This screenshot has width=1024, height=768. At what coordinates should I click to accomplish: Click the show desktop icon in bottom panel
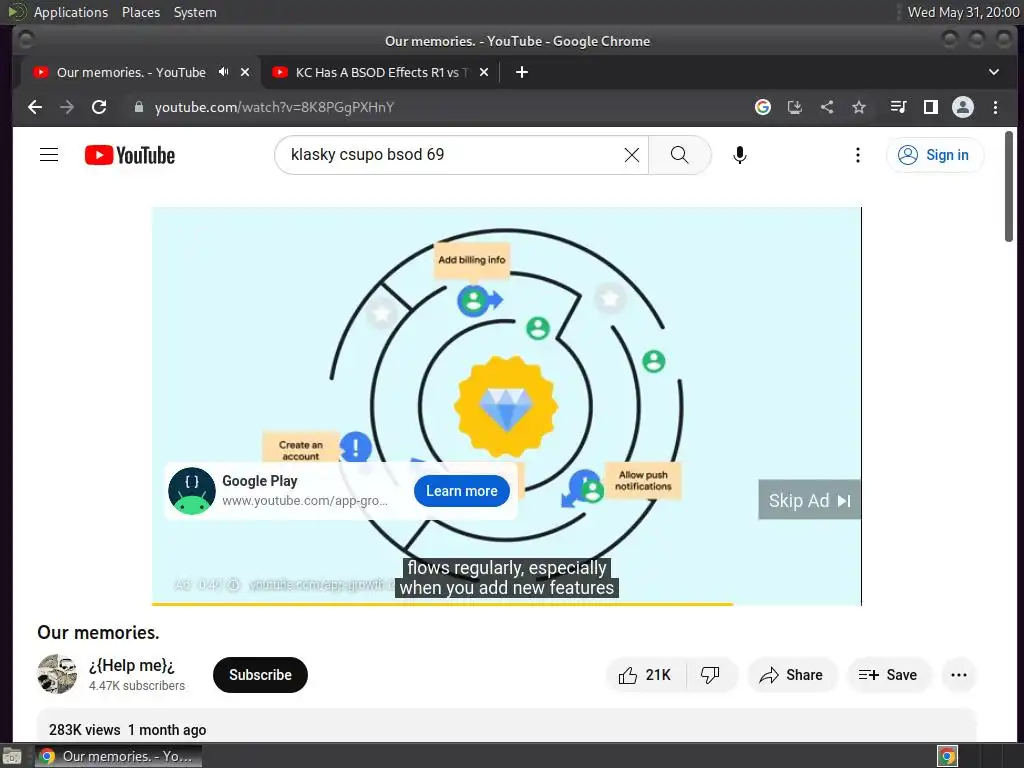12,756
